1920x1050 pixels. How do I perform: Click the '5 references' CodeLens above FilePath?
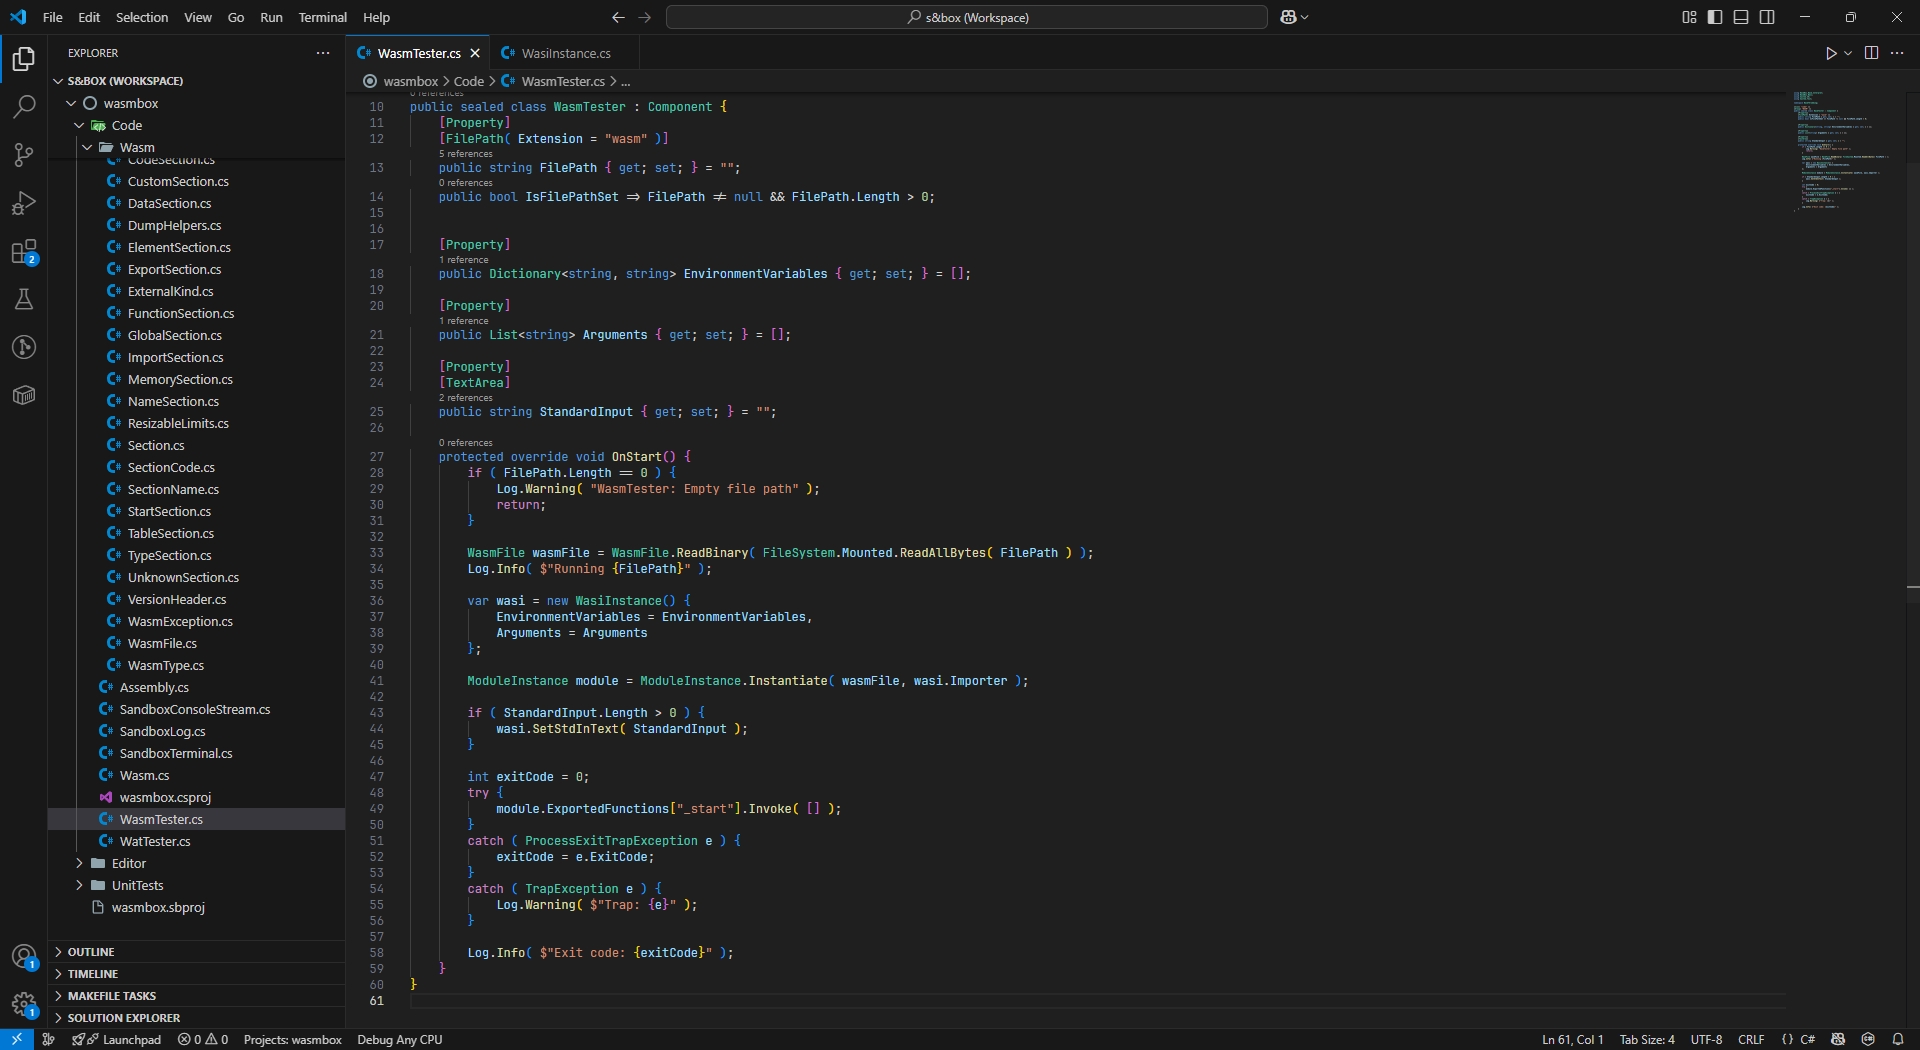click(x=466, y=154)
